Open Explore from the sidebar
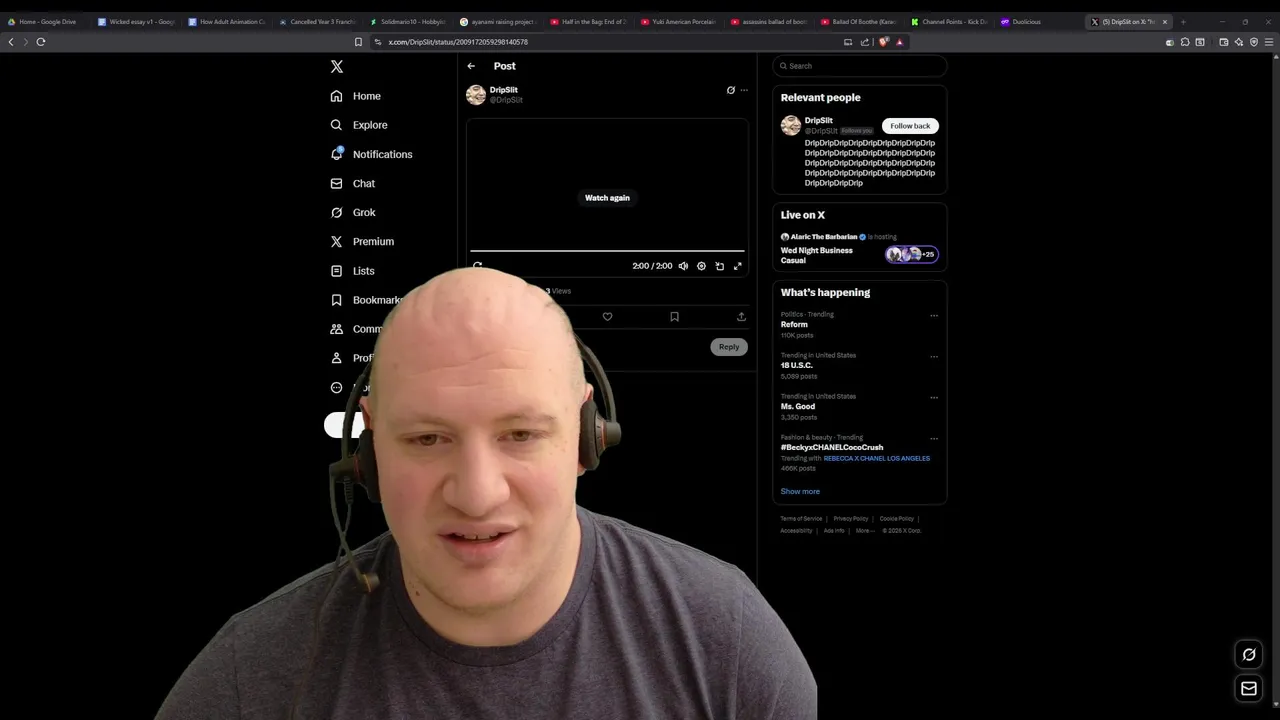 tap(358, 125)
